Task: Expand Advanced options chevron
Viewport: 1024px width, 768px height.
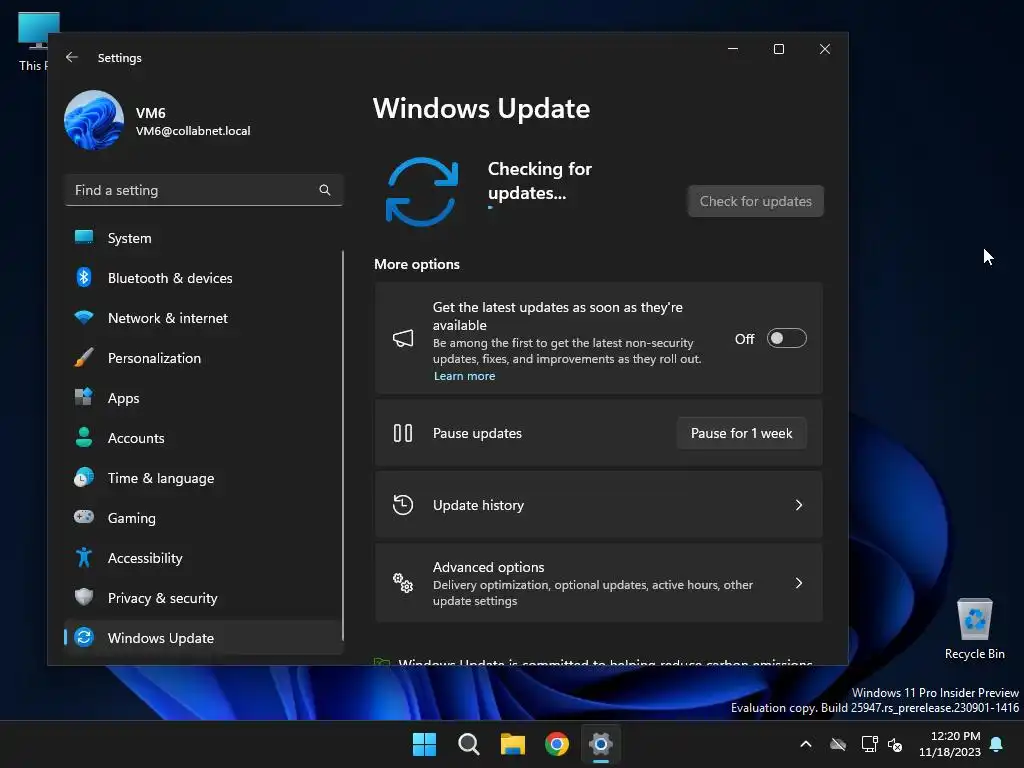Action: [x=799, y=583]
